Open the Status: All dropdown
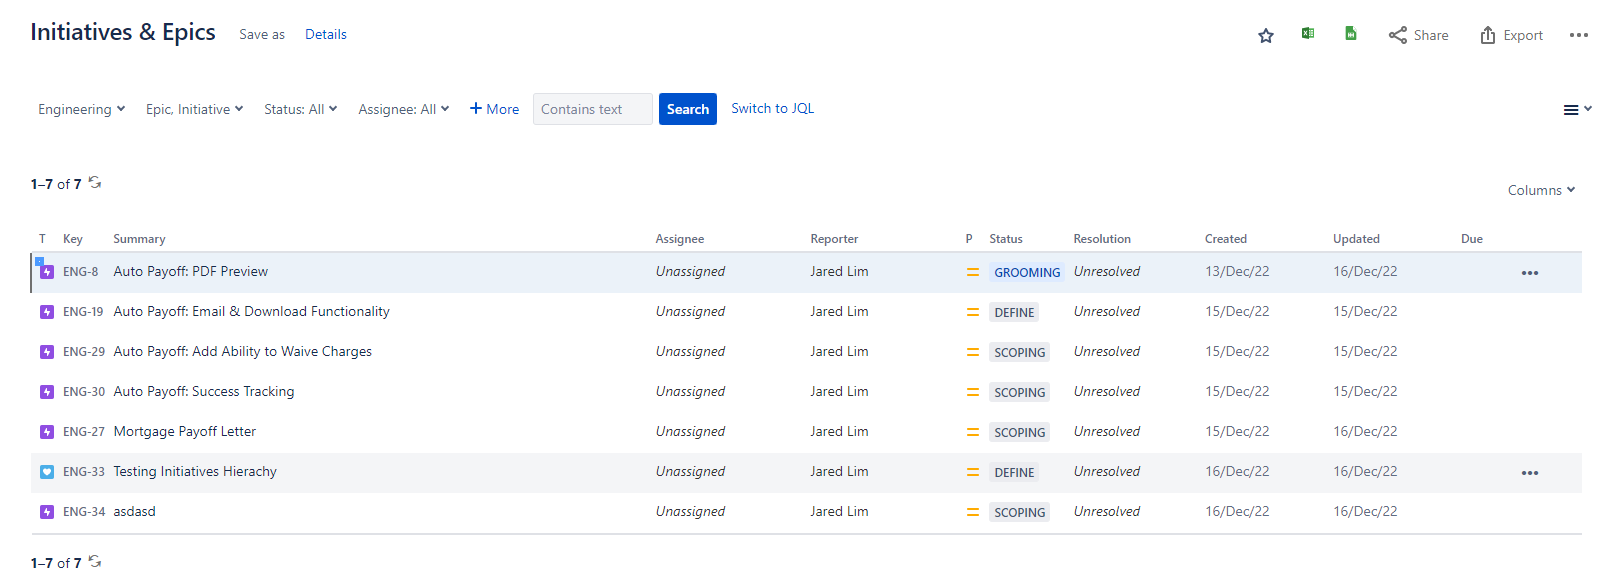 tap(301, 109)
